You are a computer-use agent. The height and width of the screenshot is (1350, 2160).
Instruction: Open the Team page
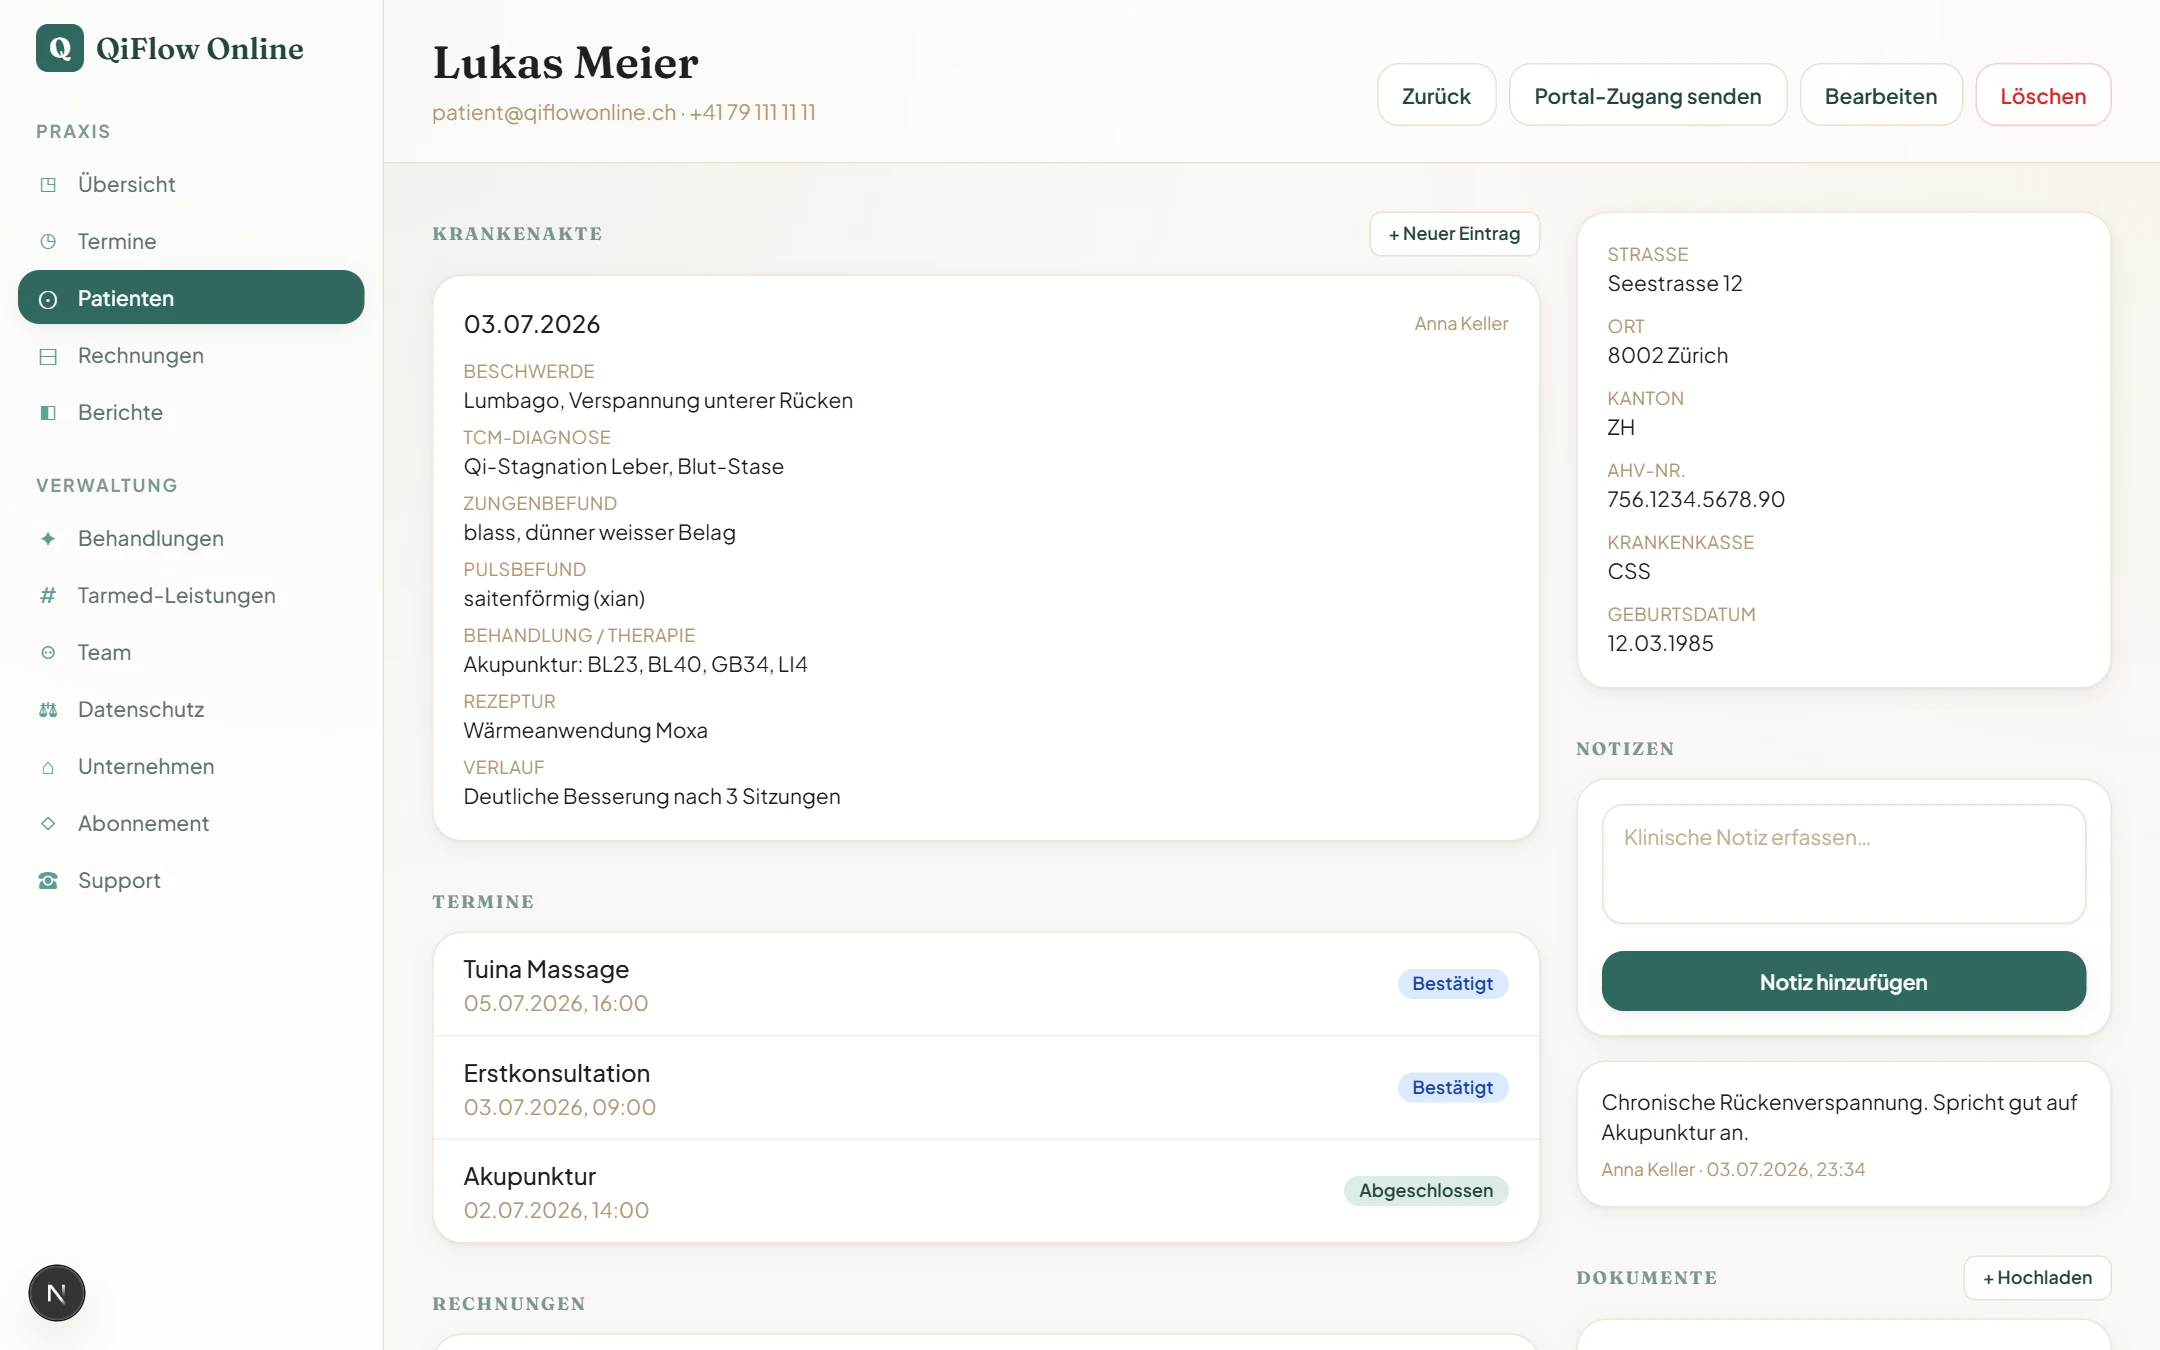point(191,652)
